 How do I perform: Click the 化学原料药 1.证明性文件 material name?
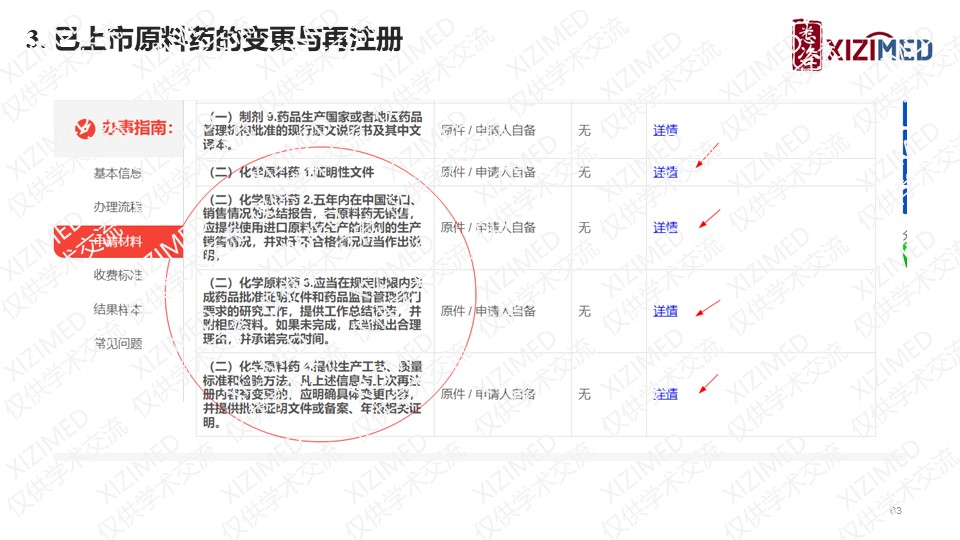292,172
